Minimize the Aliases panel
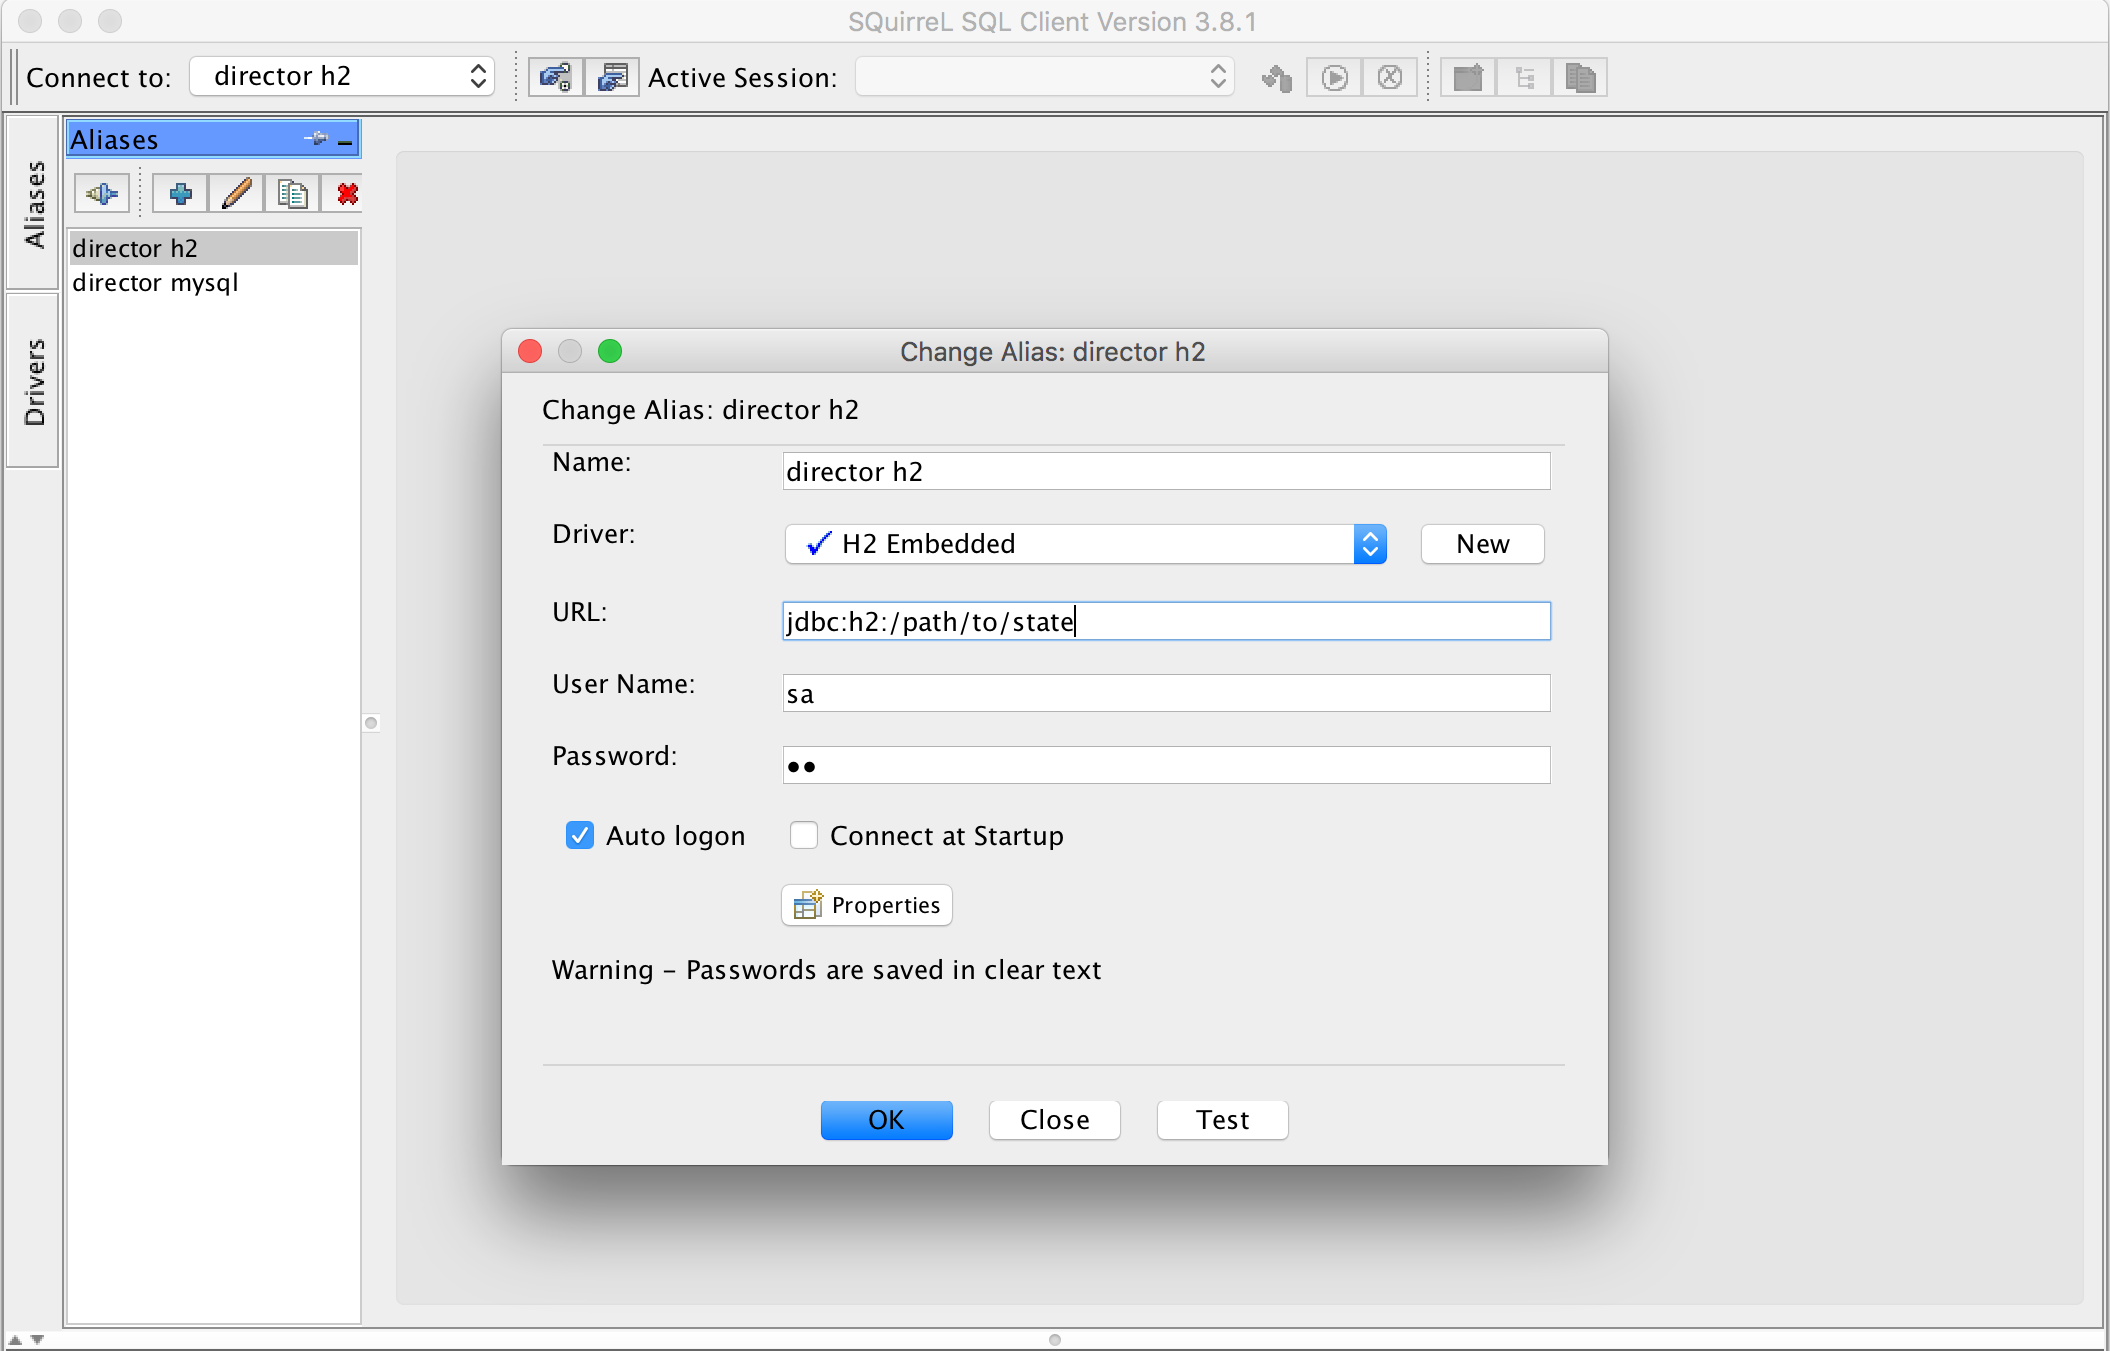The image size is (2110, 1351). pos(345,141)
